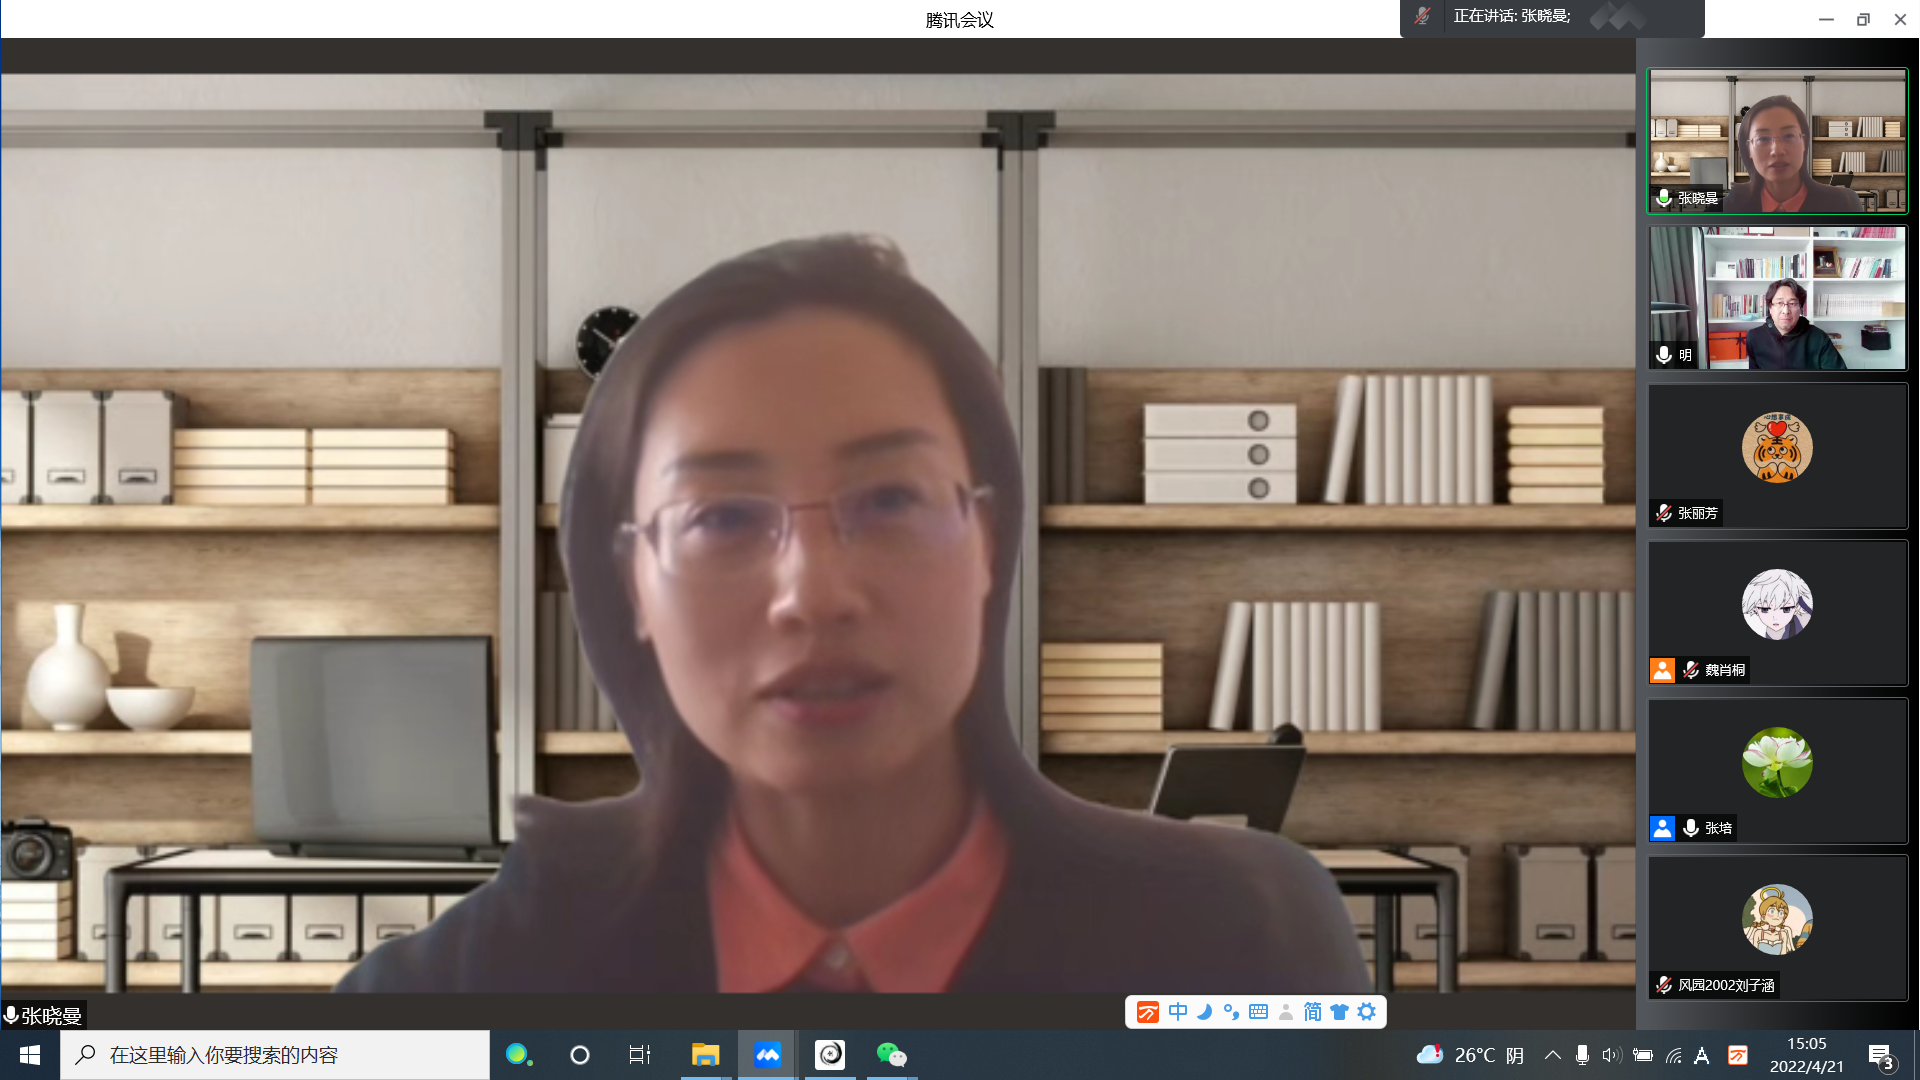Expand the hidden system tray icons
1920x1080 pixels.
1553,1055
